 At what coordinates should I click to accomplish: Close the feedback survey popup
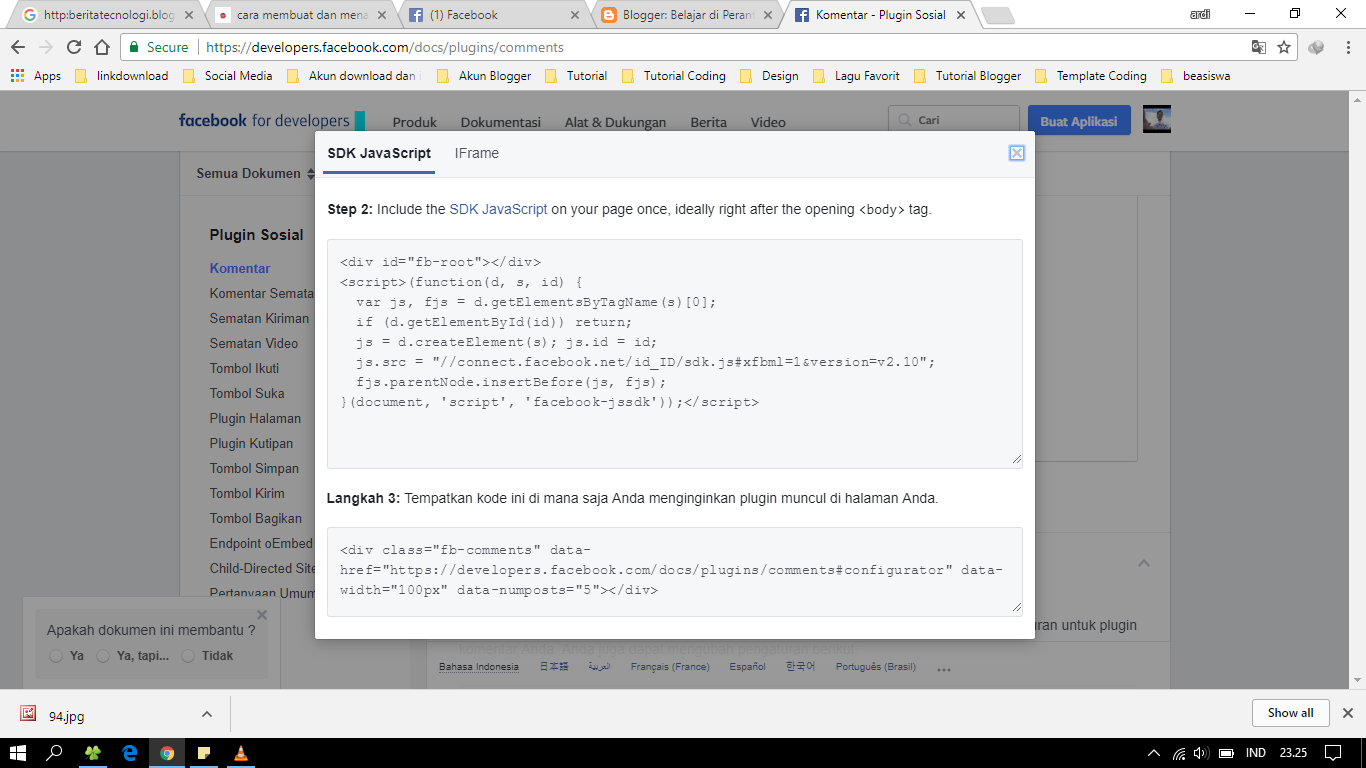[x=262, y=615]
